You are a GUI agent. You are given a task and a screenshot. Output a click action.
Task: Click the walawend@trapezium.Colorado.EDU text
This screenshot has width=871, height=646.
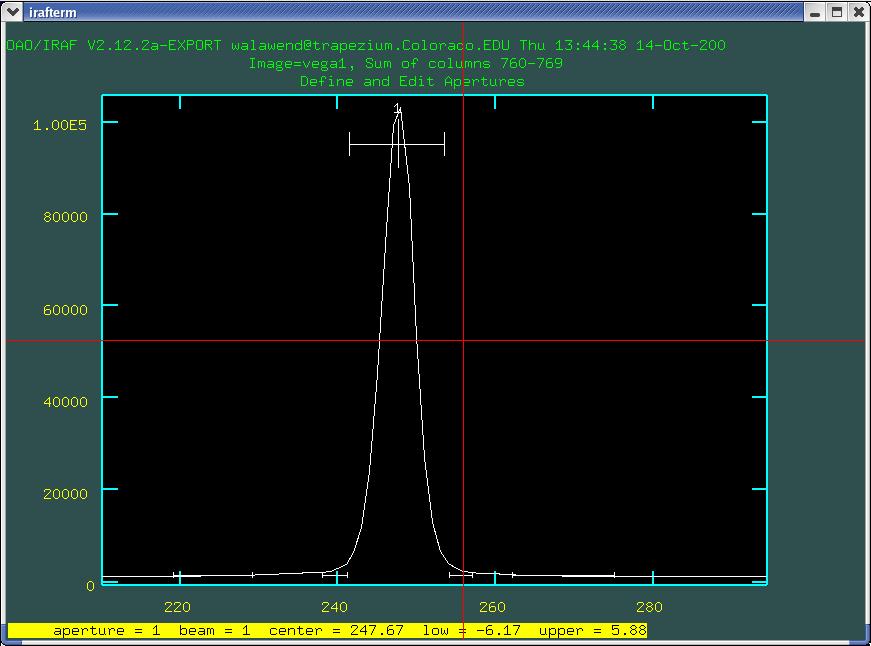click(x=371, y=45)
